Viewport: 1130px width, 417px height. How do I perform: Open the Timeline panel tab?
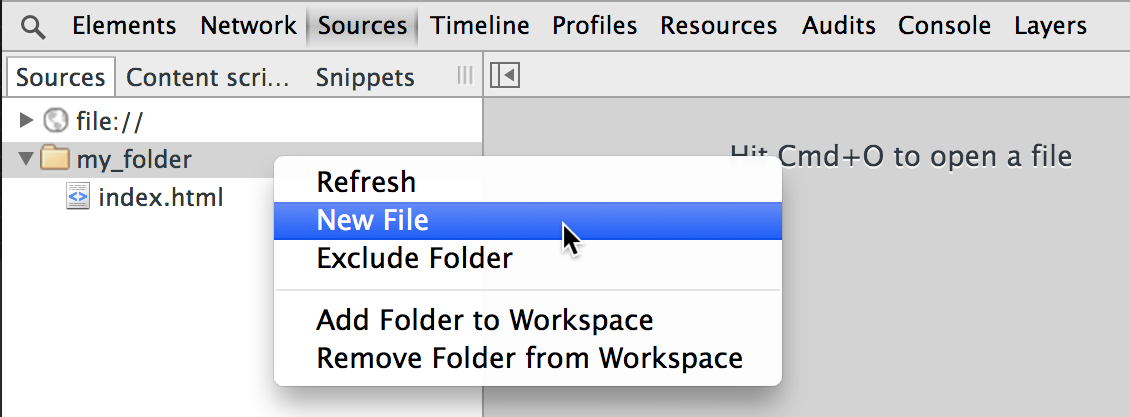click(480, 26)
